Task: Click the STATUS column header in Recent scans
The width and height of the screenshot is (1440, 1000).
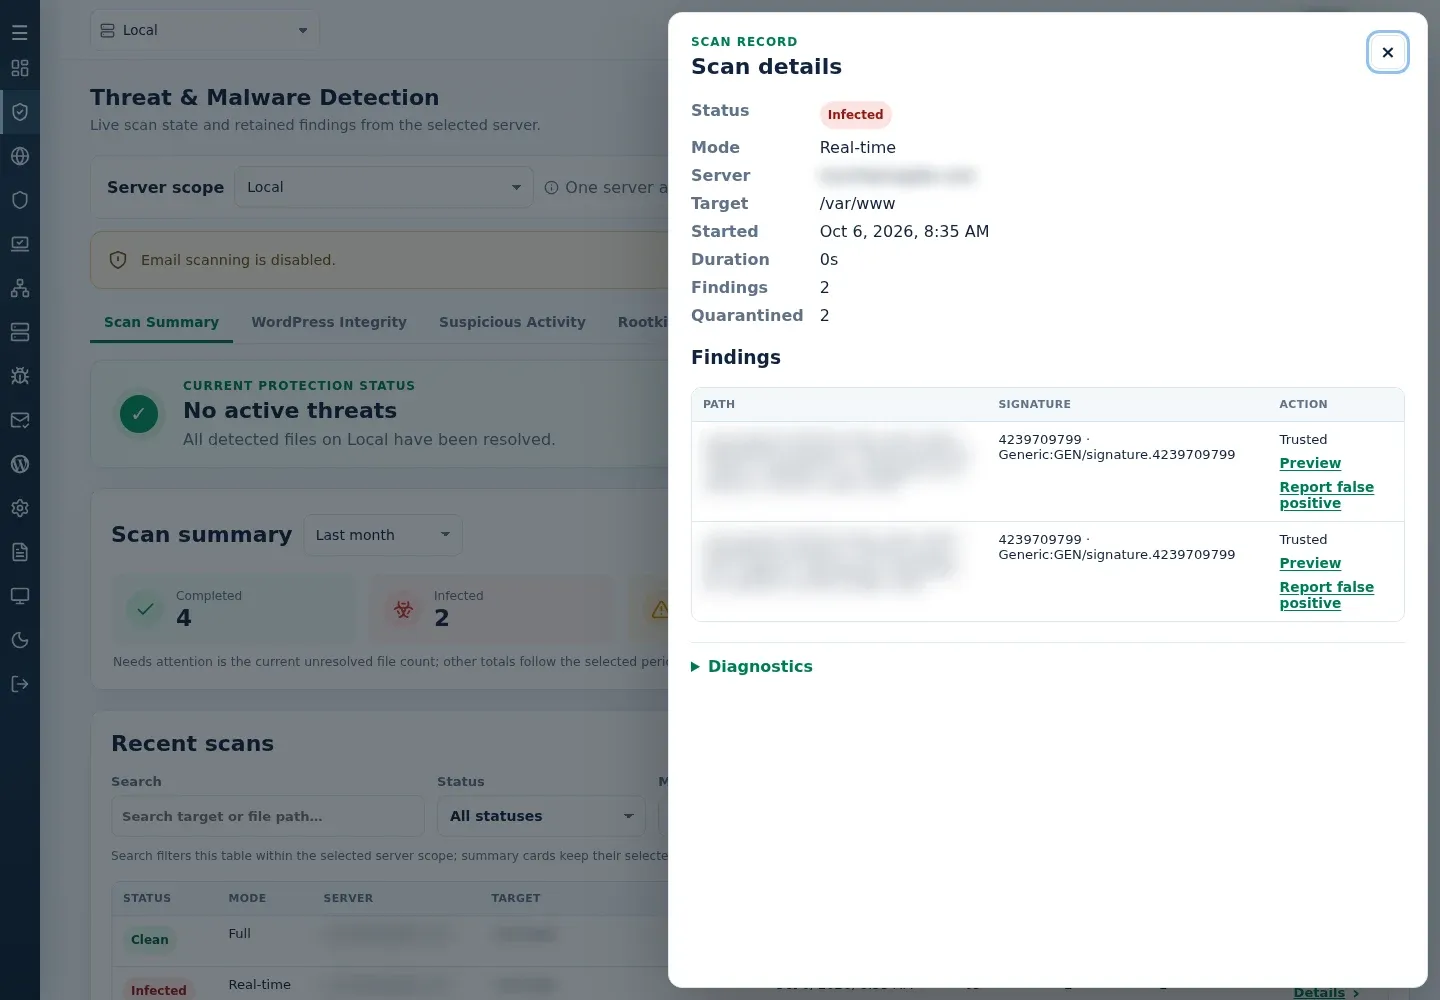Action: point(147,898)
